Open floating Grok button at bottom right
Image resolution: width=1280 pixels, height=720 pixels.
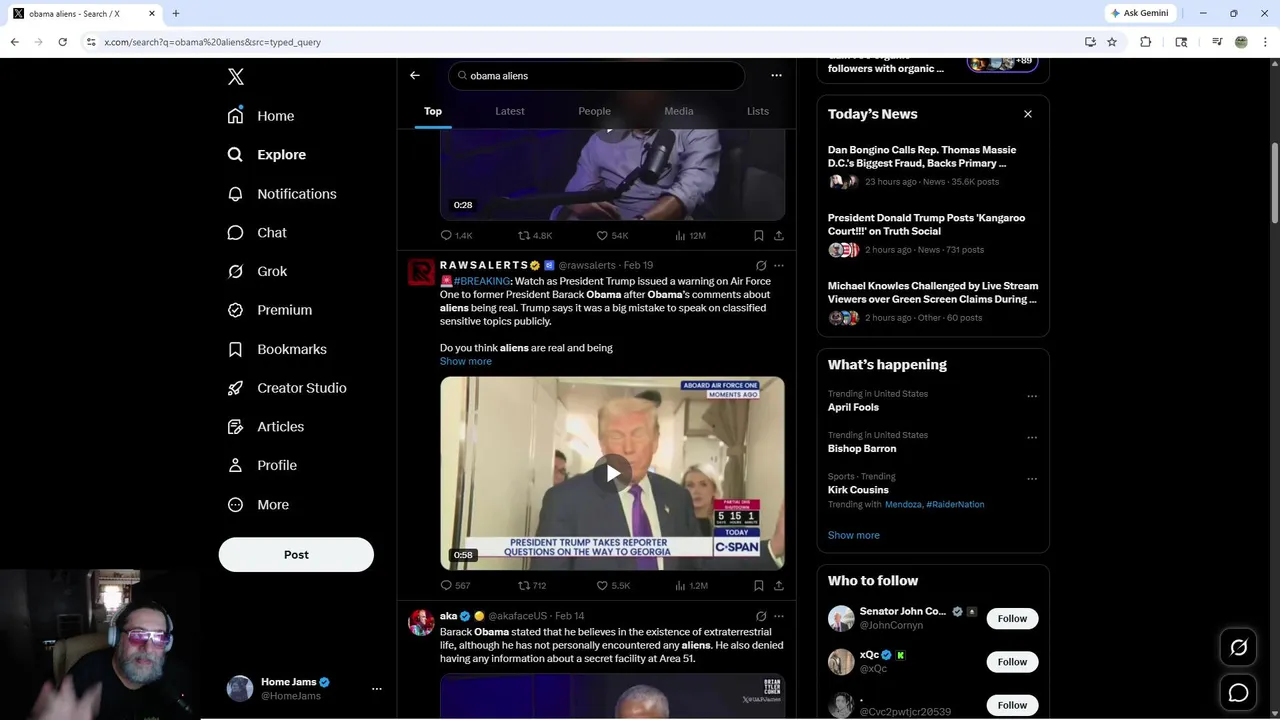coord(1238,648)
